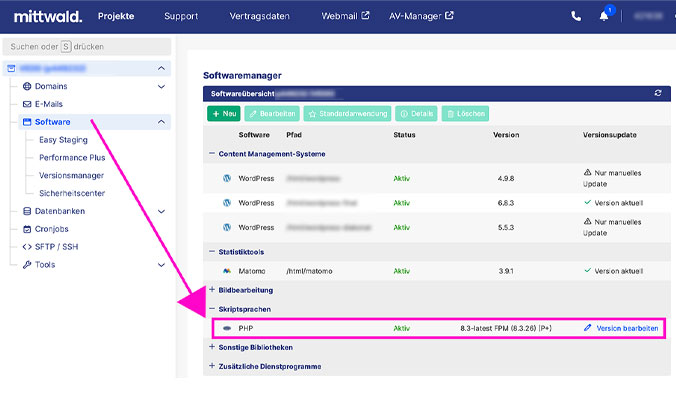Click the Tools wrench icon

[x=27, y=265]
